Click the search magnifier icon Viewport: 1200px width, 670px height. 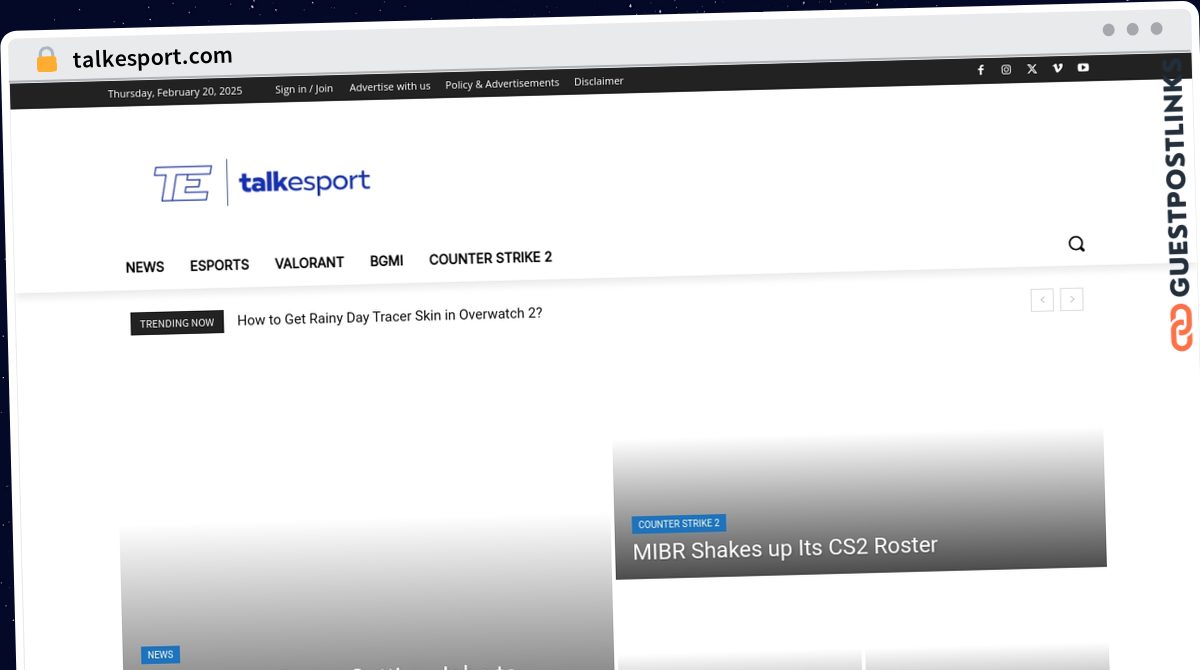(x=1076, y=243)
